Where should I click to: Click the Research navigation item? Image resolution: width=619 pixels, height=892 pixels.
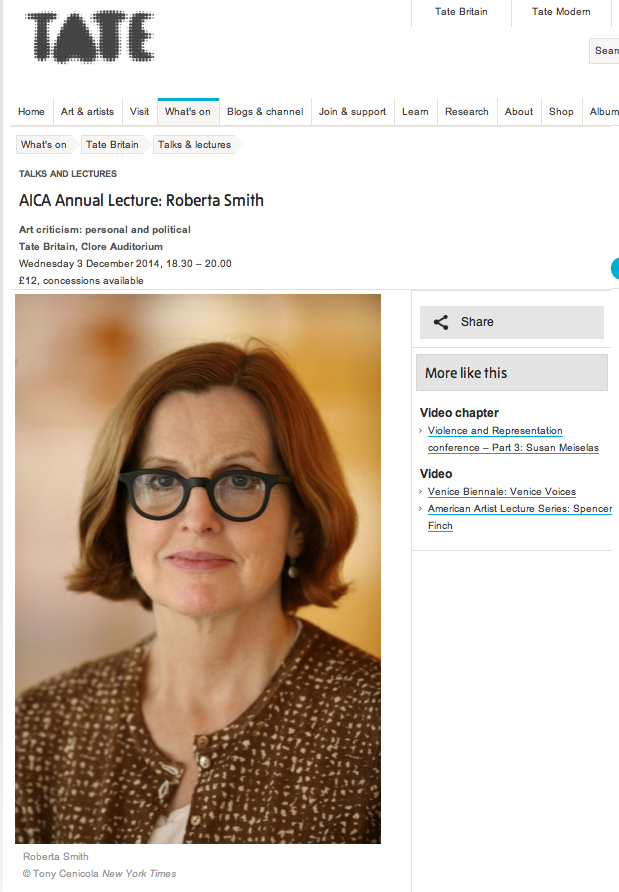[x=467, y=112]
